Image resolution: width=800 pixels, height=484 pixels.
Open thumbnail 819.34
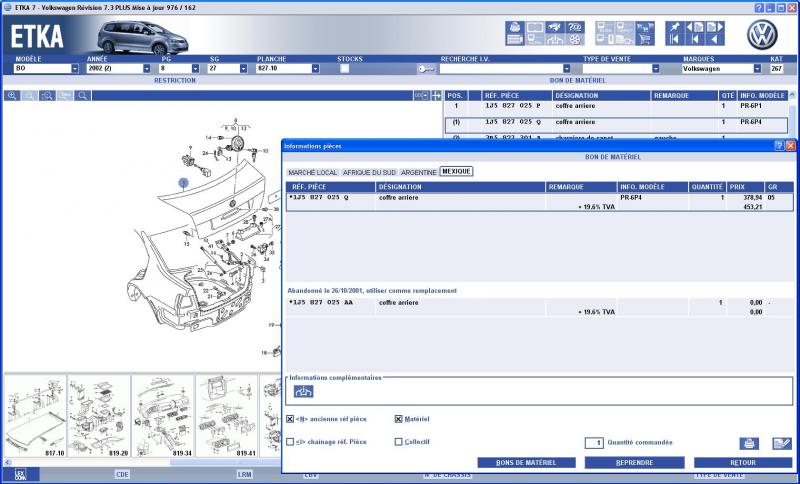tap(163, 416)
